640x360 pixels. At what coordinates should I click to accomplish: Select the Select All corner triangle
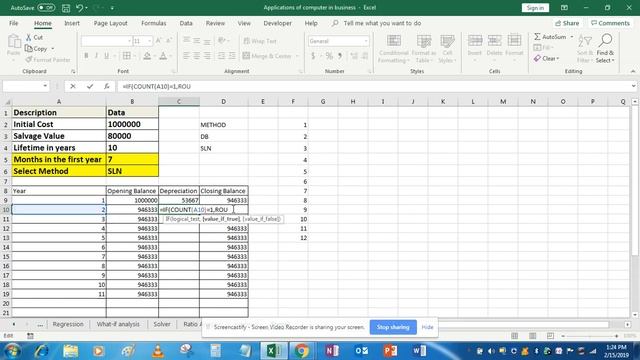click(x=7, y=101)
